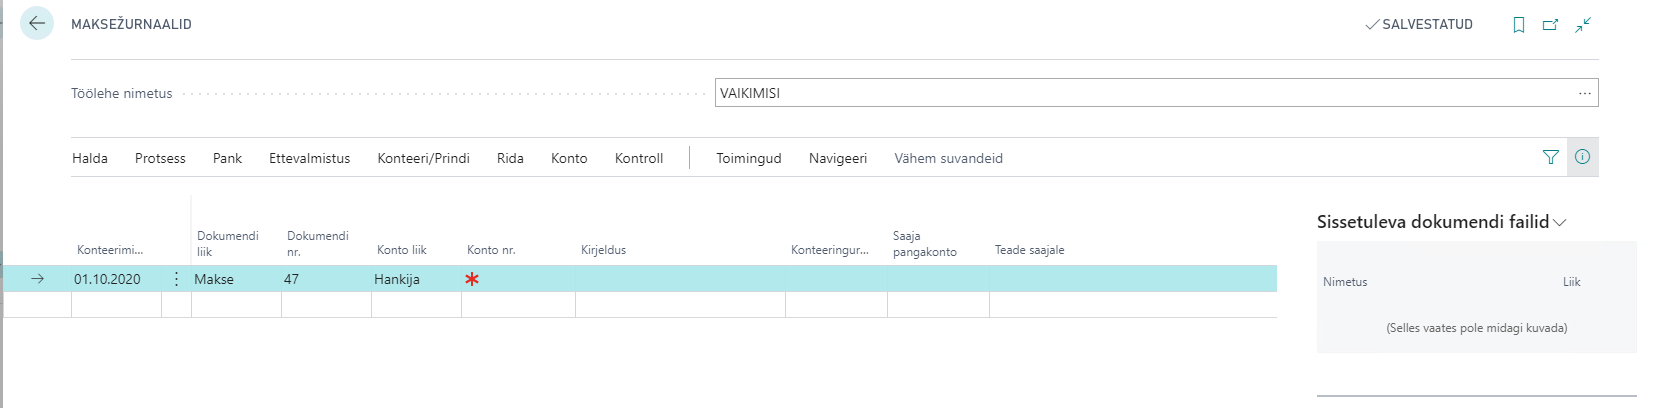The width and height of the screenshot is (1660, 408).
Task: Click the back arrow button
Action: click(x=37, y=24)
